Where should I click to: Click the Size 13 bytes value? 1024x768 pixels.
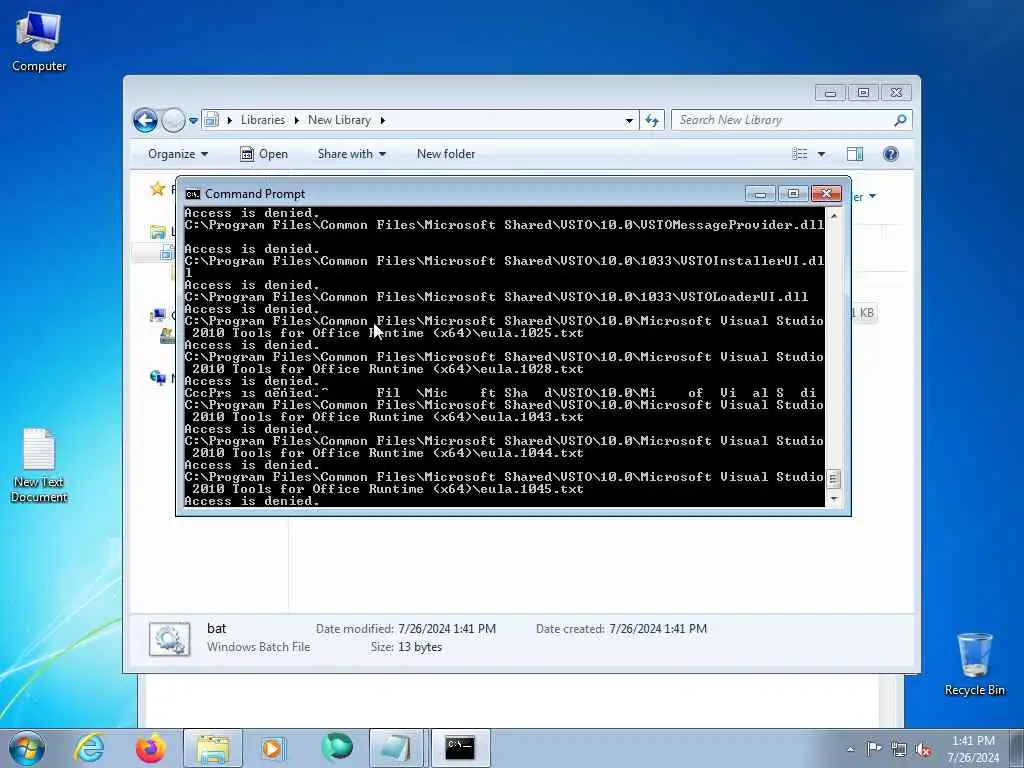click(420, 647)
